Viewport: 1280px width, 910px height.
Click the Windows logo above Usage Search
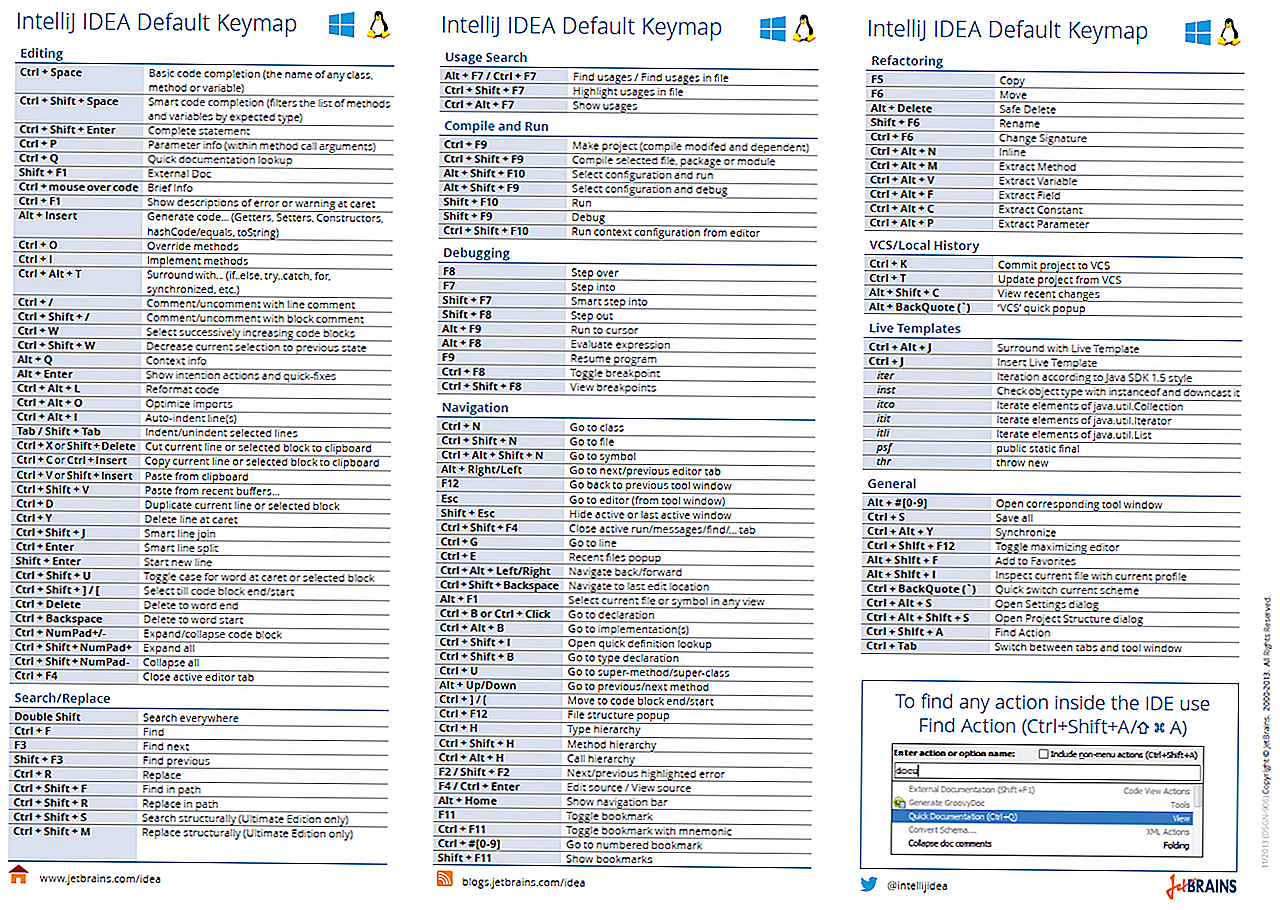pyautogui.click(x=772, y=29)
